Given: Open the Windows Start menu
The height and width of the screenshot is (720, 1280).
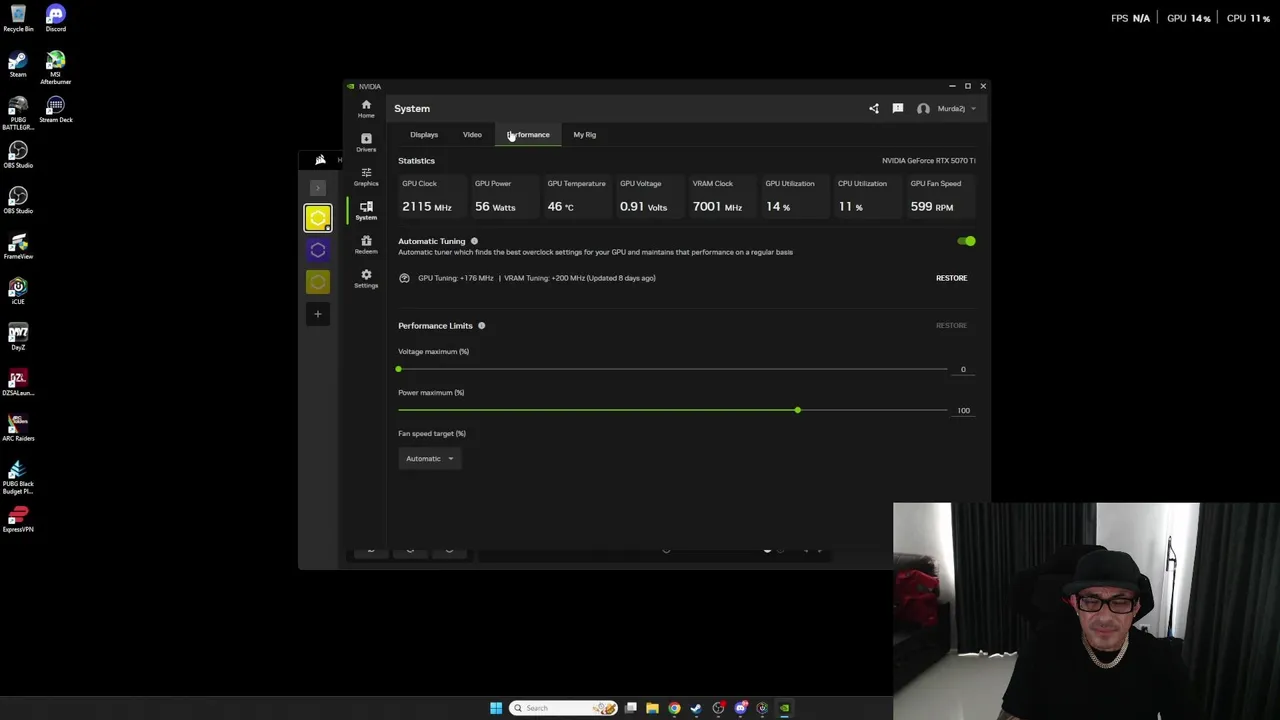Looking at the screenshot, I should (x=496, y=708).
